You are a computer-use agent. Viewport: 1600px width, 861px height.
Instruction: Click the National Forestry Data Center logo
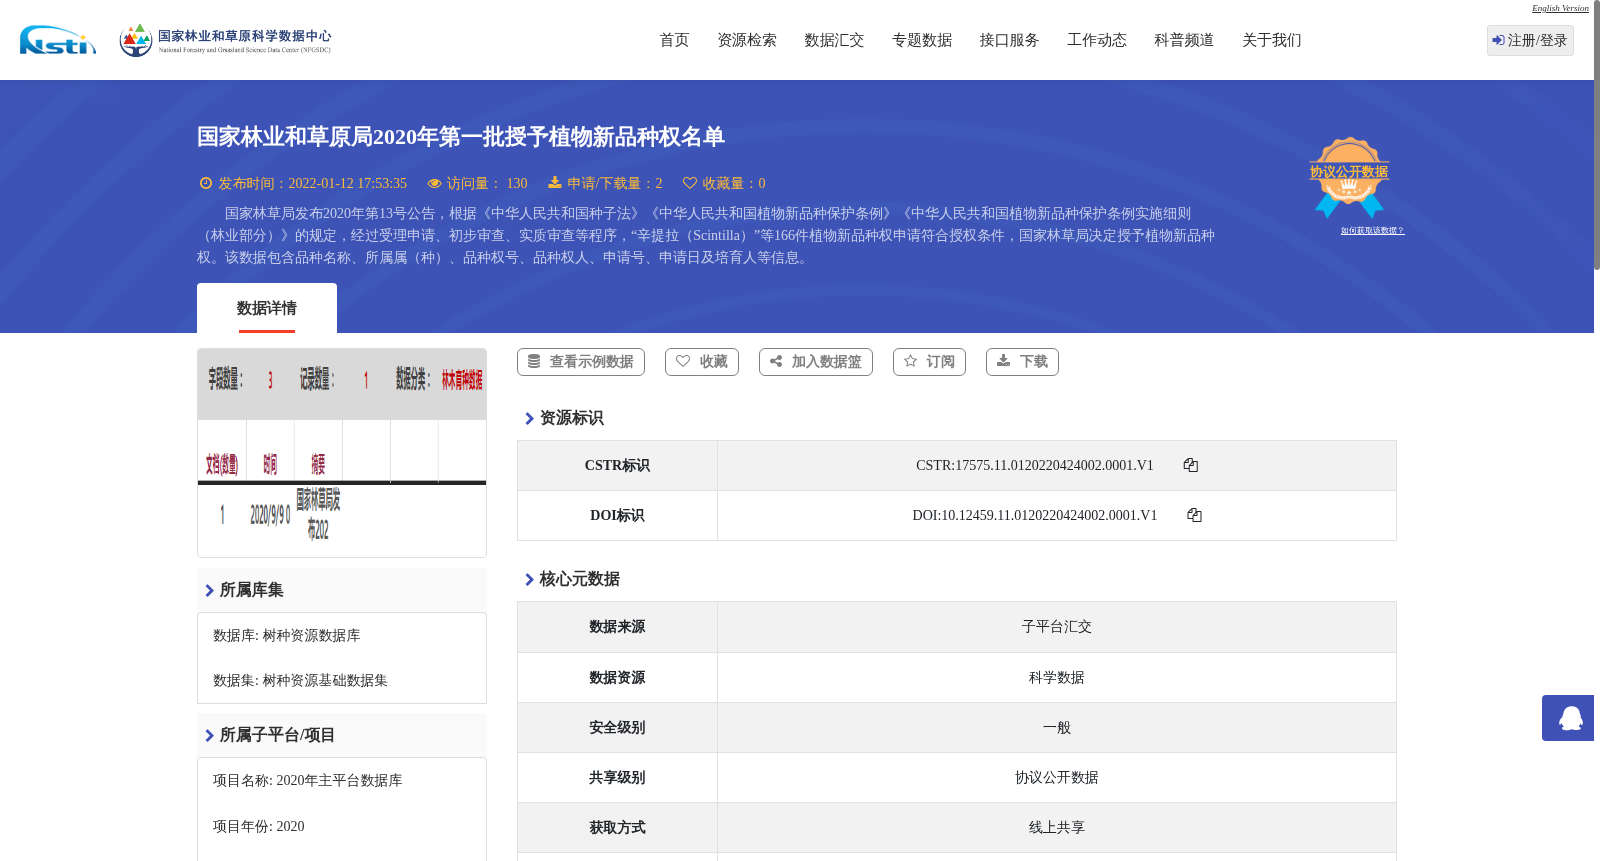pos(225,40)
